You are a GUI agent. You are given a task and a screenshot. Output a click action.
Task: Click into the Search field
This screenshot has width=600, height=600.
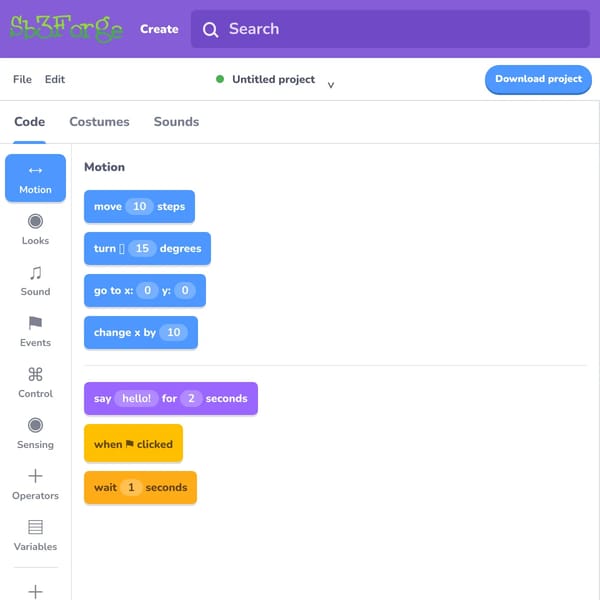point(390,29)
